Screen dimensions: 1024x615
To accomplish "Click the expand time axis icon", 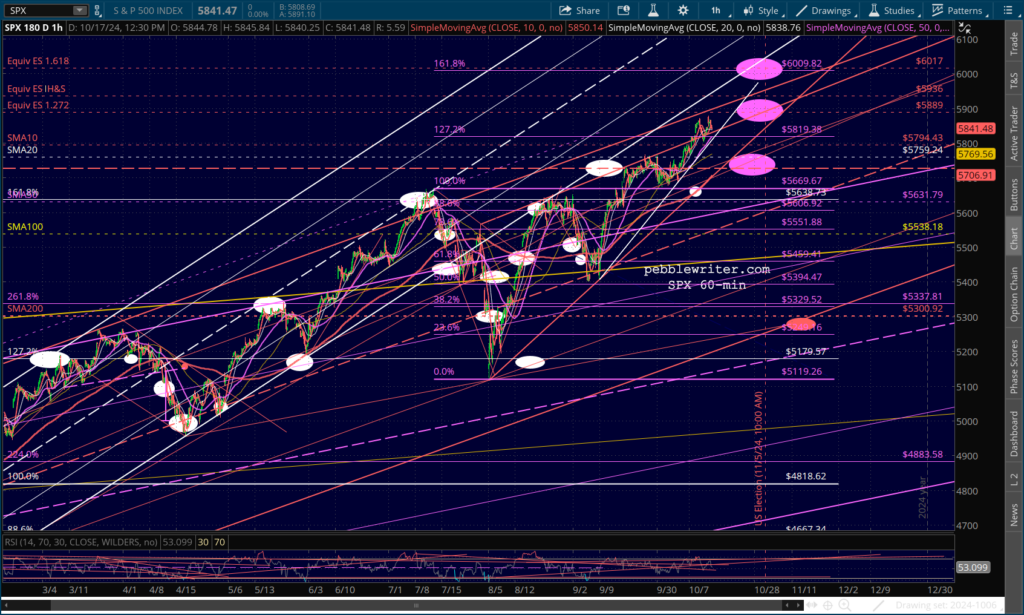I will [812, 605].
